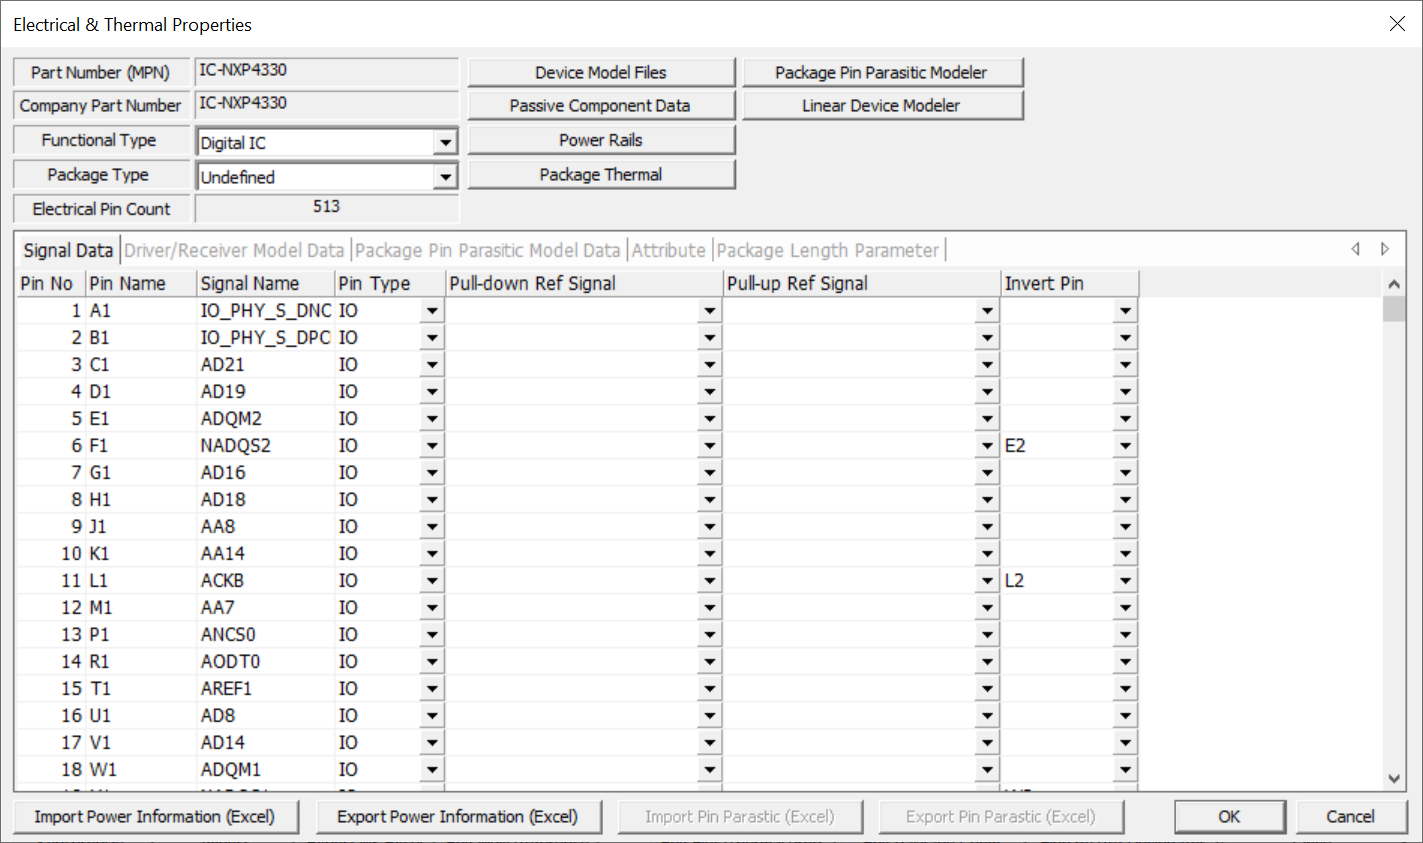The height and width of the screenshot is (843, 1423).
Task: Expand the Package Type combo box
Action: pos(445,177)
